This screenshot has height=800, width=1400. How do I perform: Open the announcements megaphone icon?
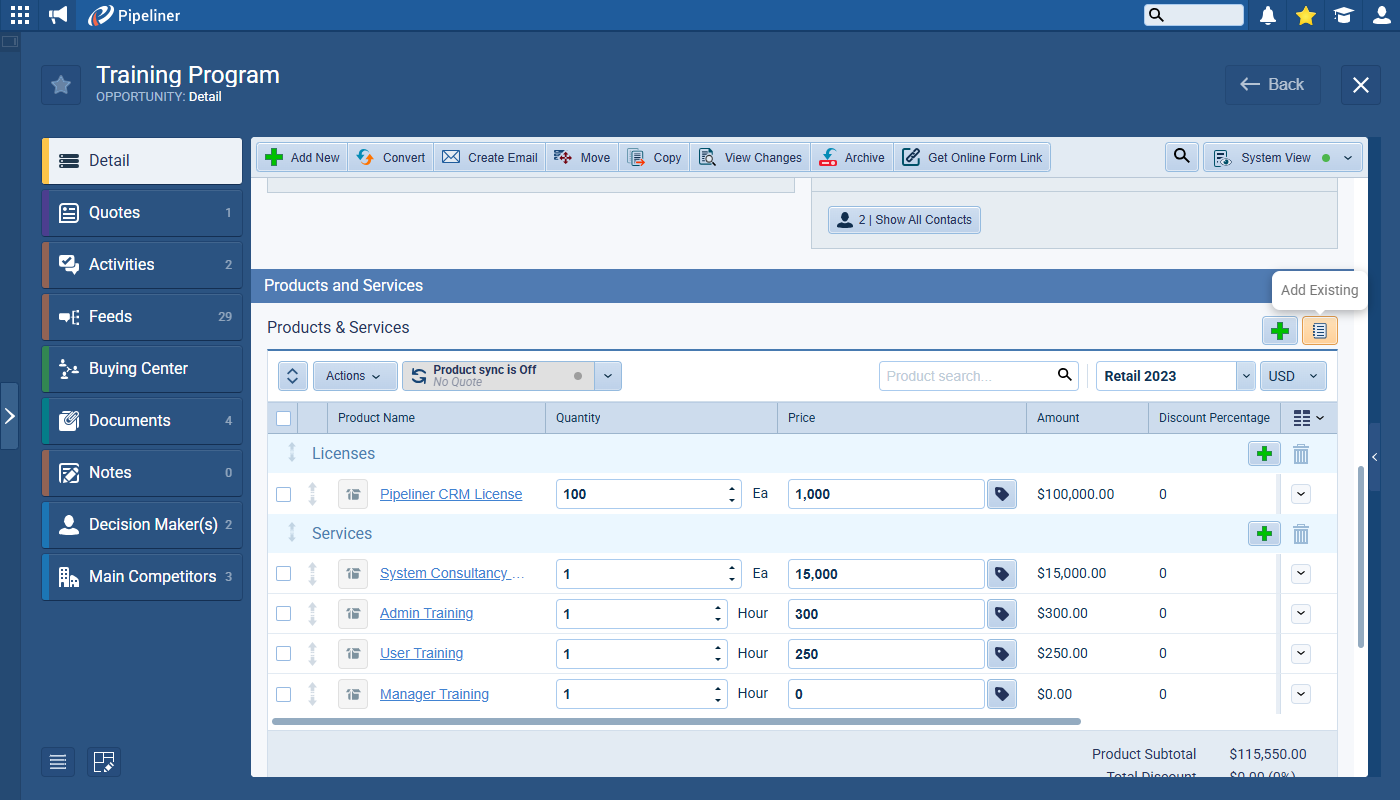[58, 15]
